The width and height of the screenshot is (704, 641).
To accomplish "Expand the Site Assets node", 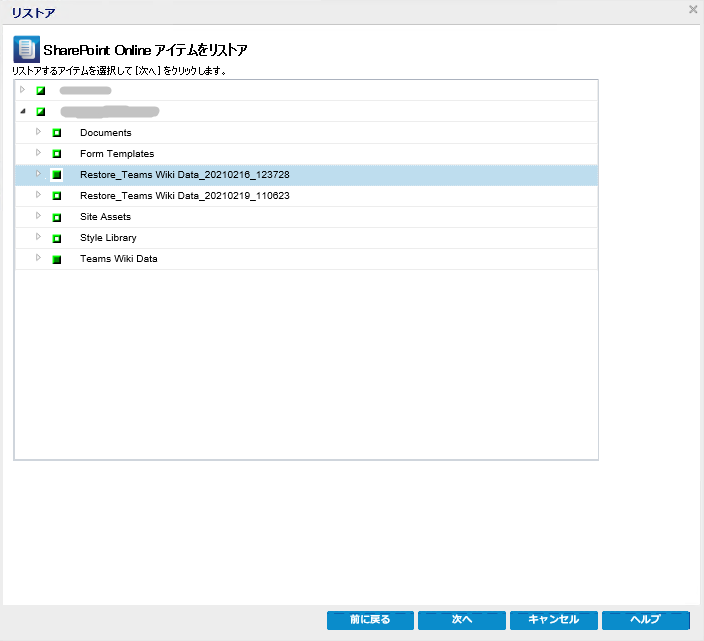I will click(38, 215).
